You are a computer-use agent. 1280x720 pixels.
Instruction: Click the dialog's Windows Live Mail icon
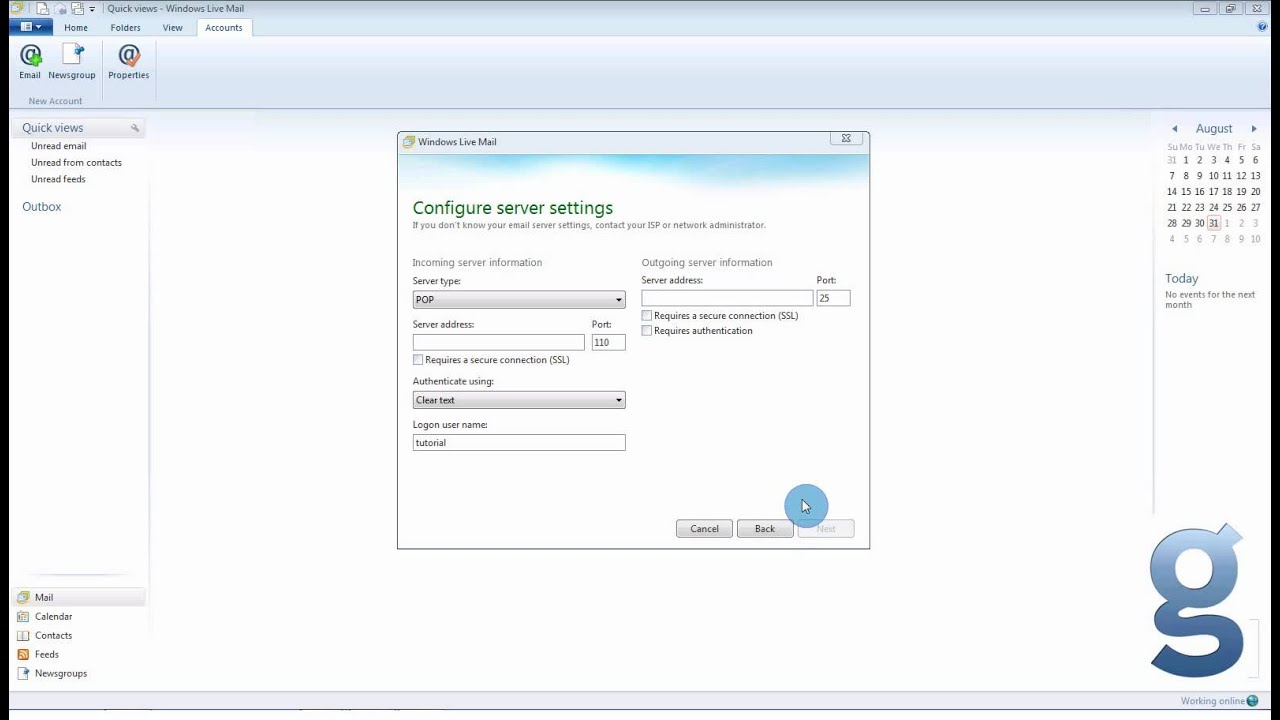pos(408,142)
